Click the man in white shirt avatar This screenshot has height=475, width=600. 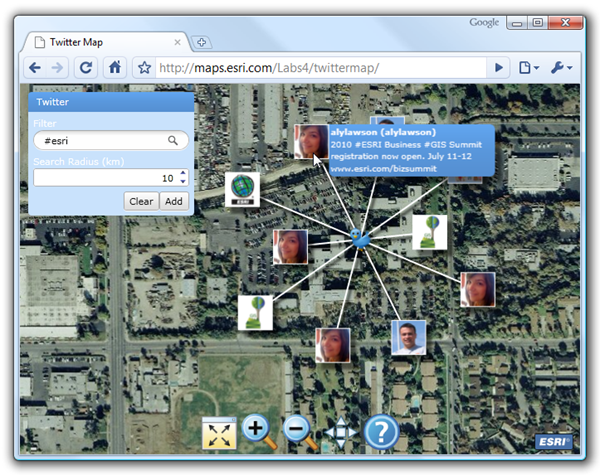click(409, 338)
